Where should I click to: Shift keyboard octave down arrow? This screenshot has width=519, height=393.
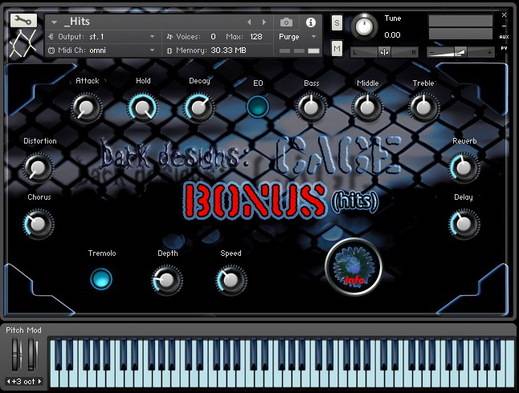(9, 381)
